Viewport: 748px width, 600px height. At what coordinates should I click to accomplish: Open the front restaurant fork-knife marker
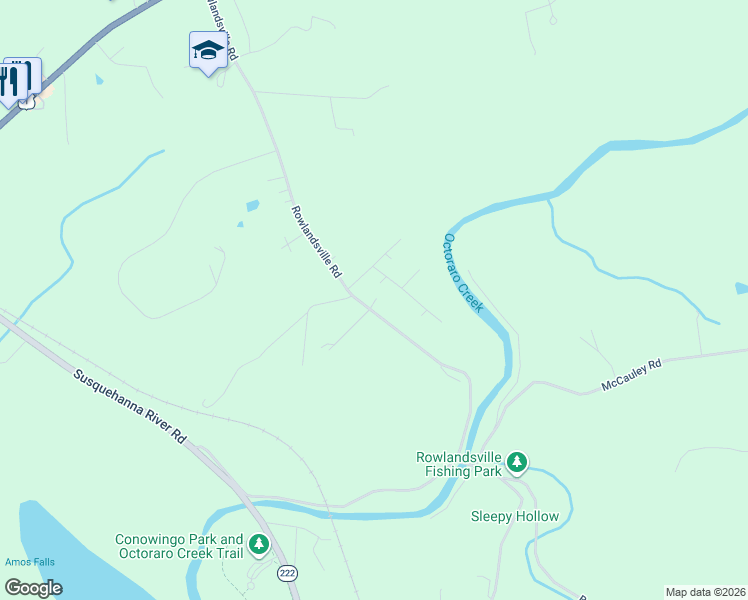[x=10, y=83]
